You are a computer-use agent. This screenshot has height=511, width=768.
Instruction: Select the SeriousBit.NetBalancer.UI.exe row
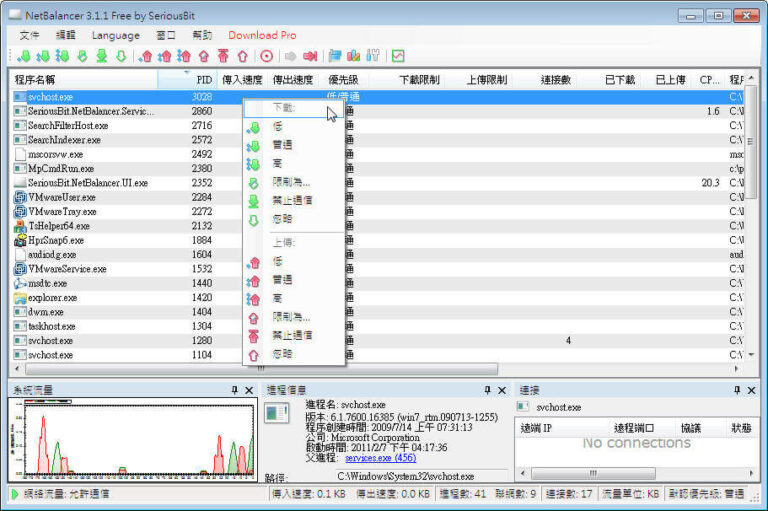click(x=378, y=183)
